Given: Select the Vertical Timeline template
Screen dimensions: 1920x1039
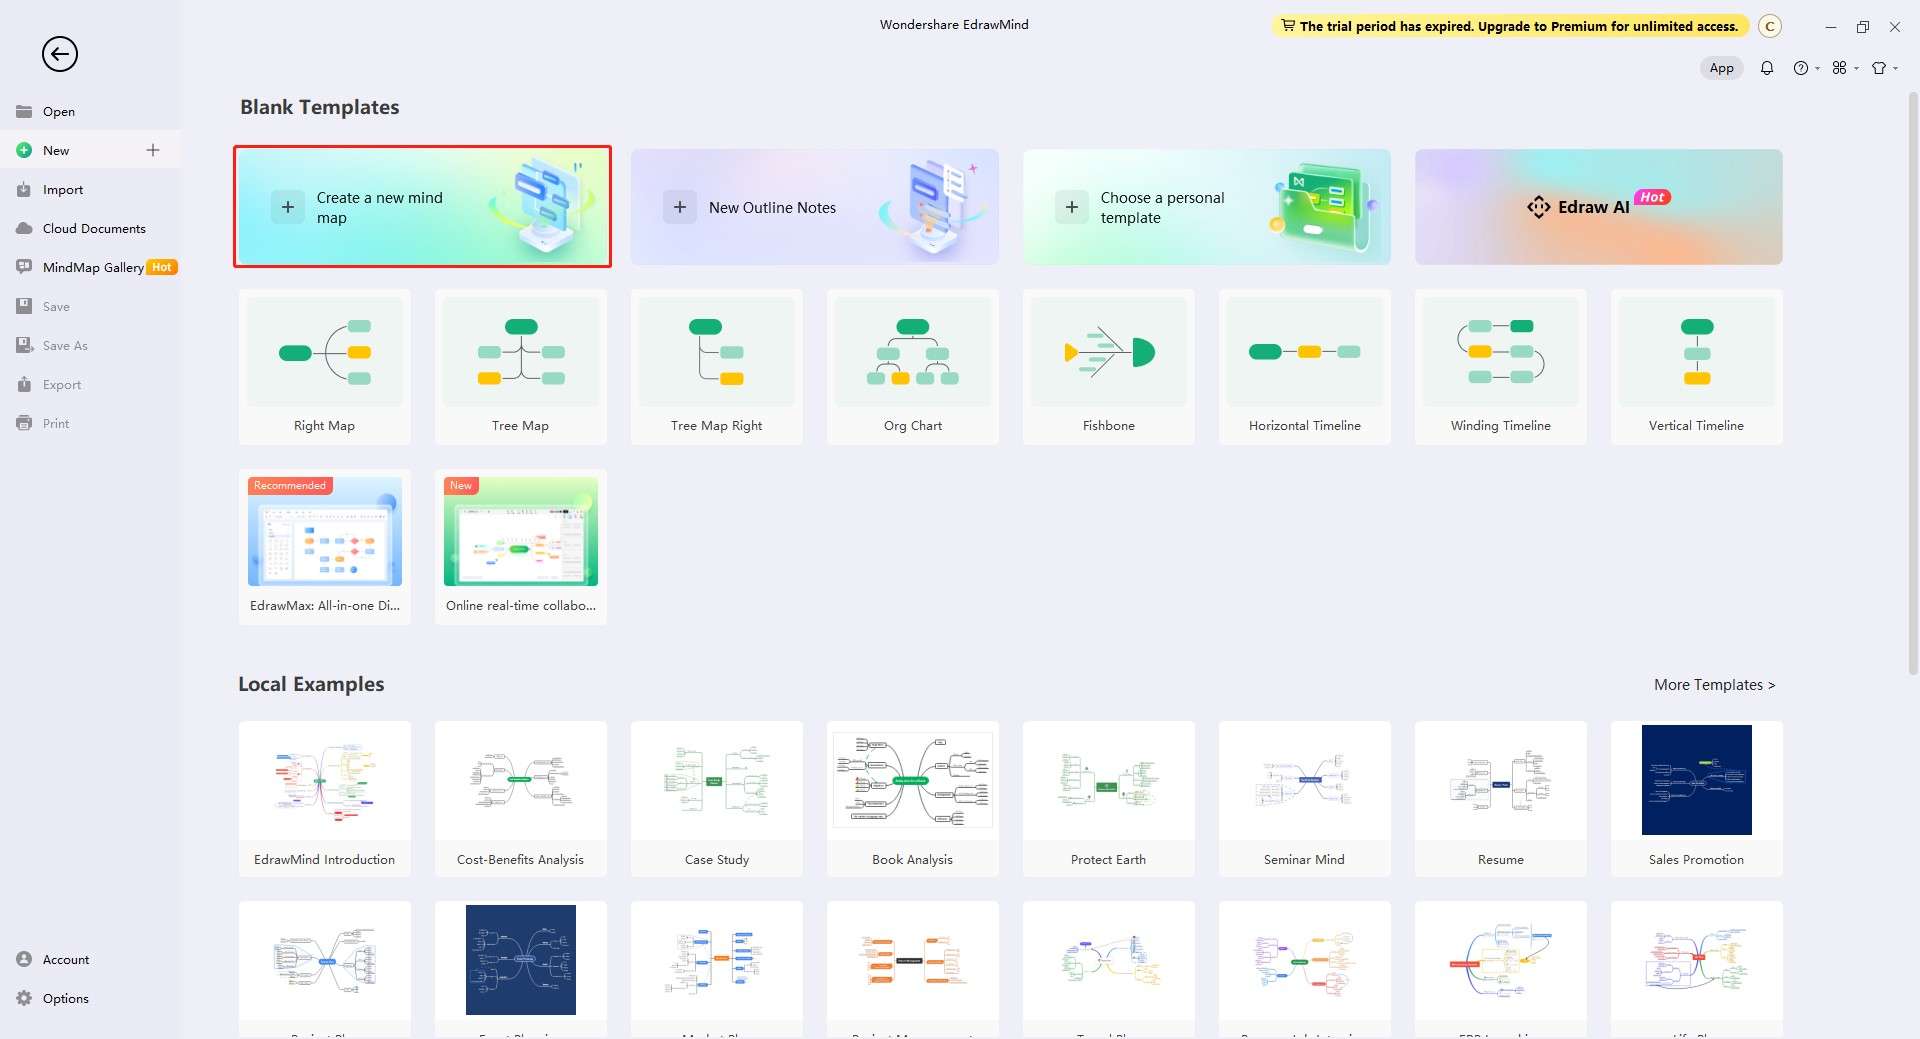Looking at the screenshot, I should point(1696,367).
